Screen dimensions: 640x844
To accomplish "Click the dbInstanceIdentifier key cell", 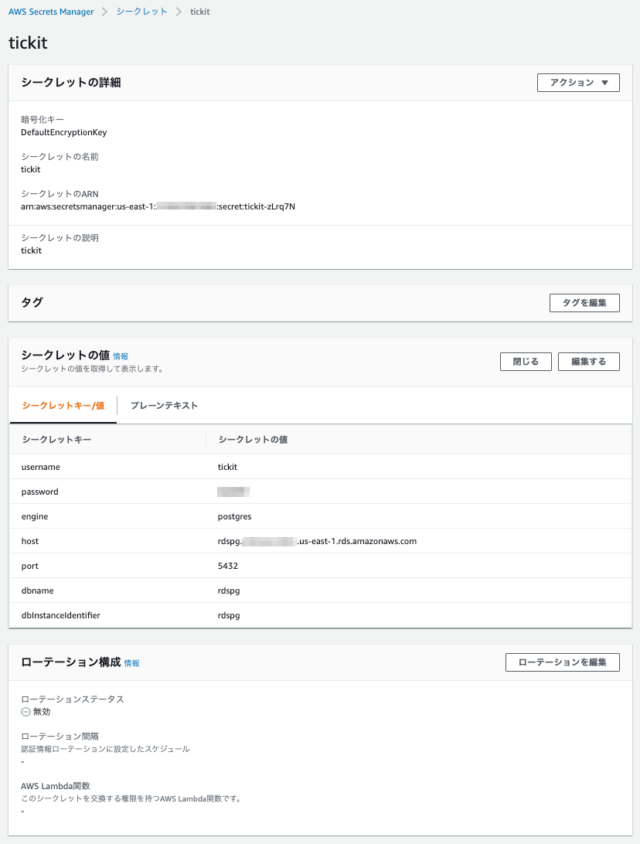I will 61,615.
